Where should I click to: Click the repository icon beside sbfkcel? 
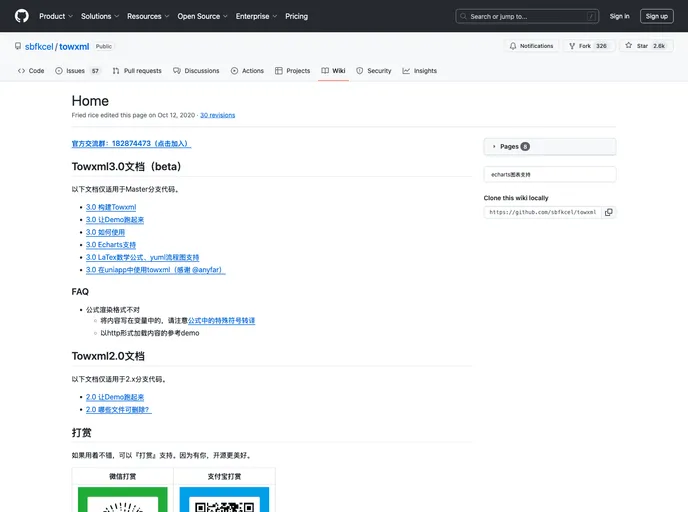coord(18,46)
